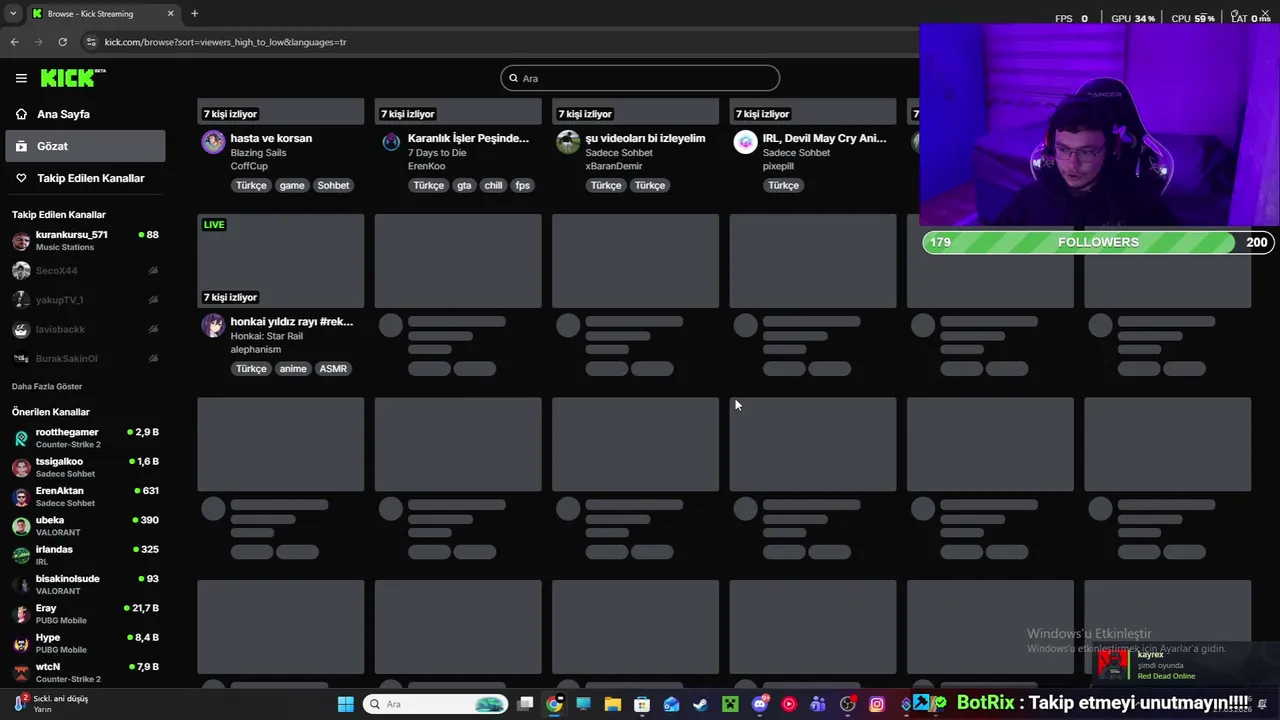
Task: Open the Blazing Sails category link
Action: click(258, 153)
